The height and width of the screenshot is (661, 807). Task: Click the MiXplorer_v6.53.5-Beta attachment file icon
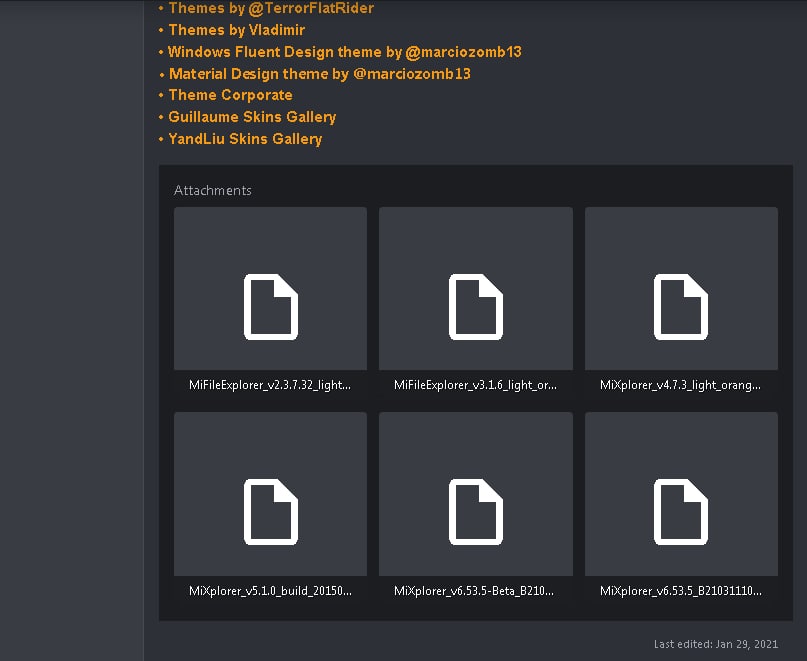476,512
